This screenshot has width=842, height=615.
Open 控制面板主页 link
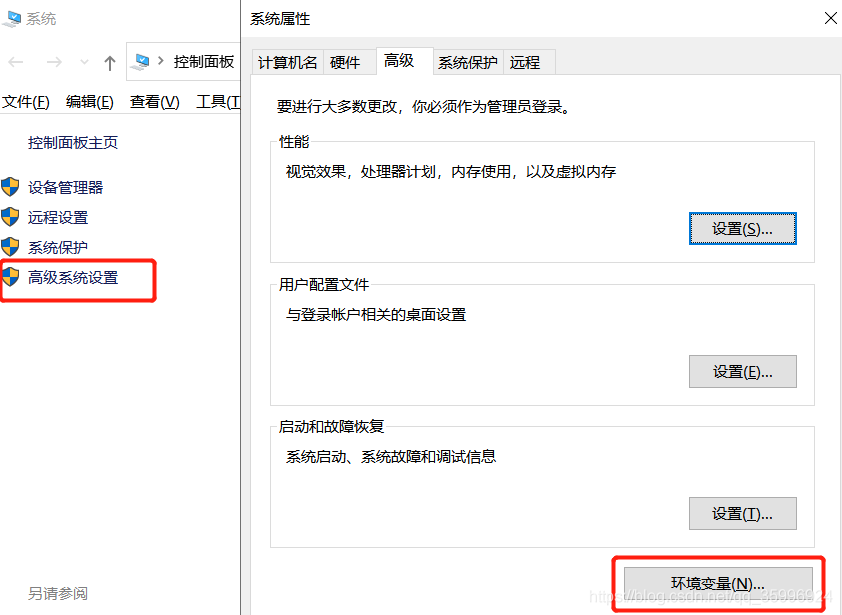pos(72,142)
